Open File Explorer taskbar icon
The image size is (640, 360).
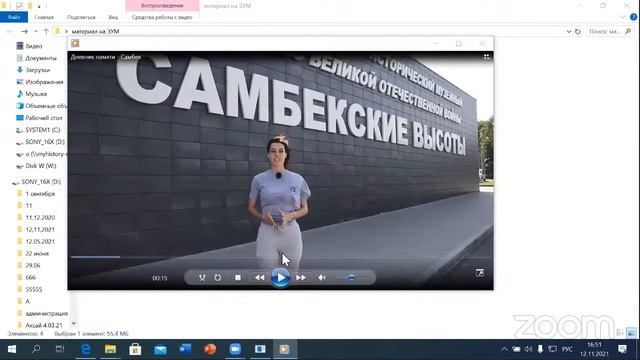(x=110, y=349)
